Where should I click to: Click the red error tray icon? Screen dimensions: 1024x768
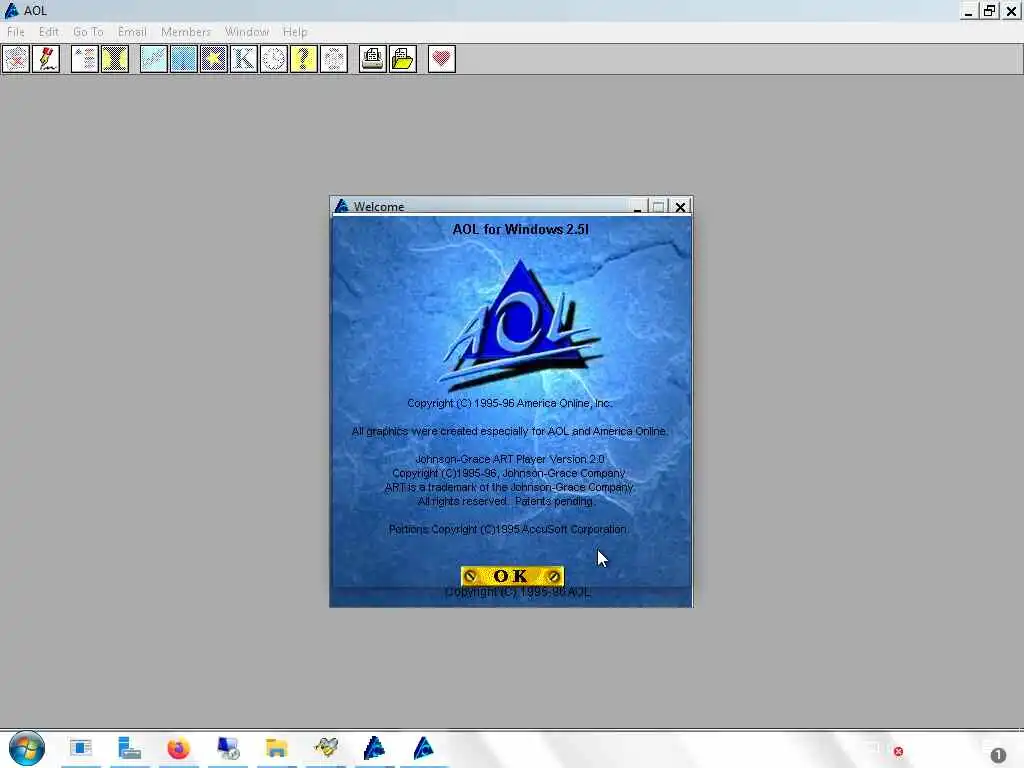coord(899,752)
